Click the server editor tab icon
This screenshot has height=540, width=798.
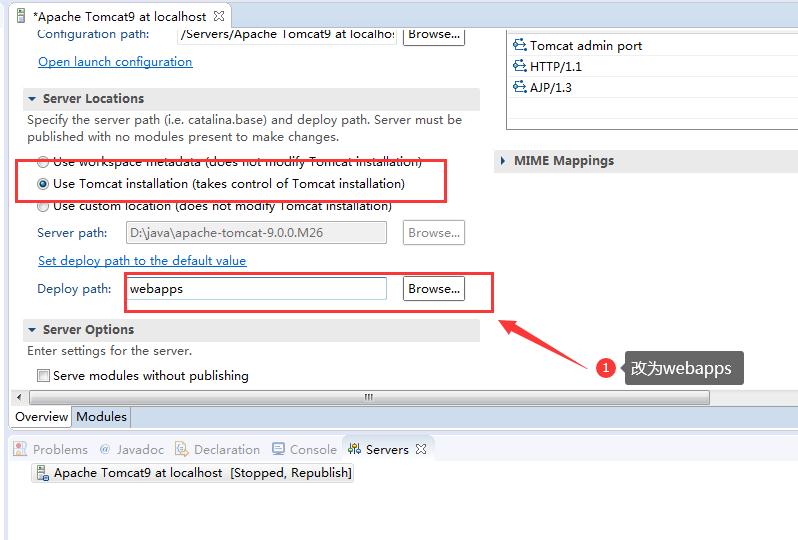[21, 16]
